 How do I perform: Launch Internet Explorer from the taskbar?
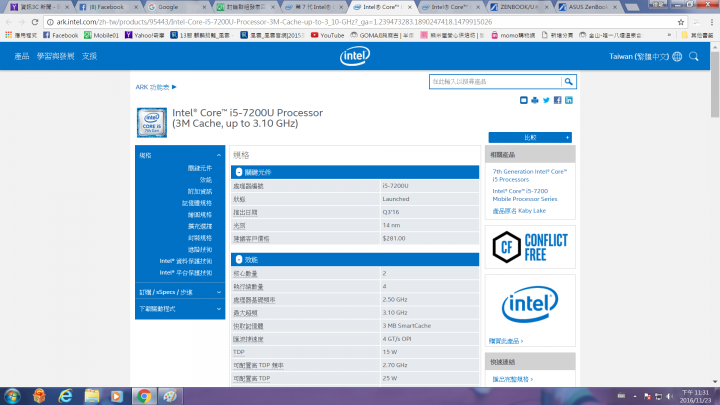pos(66,396)
